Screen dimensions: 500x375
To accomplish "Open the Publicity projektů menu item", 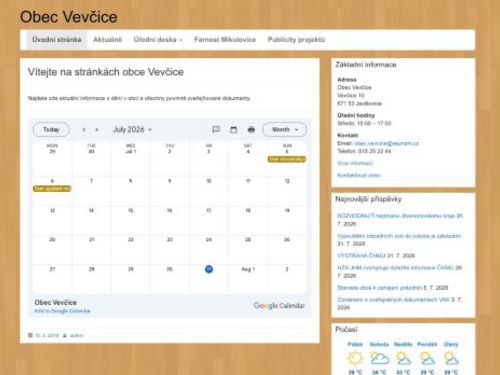I will tap(296, 40).
